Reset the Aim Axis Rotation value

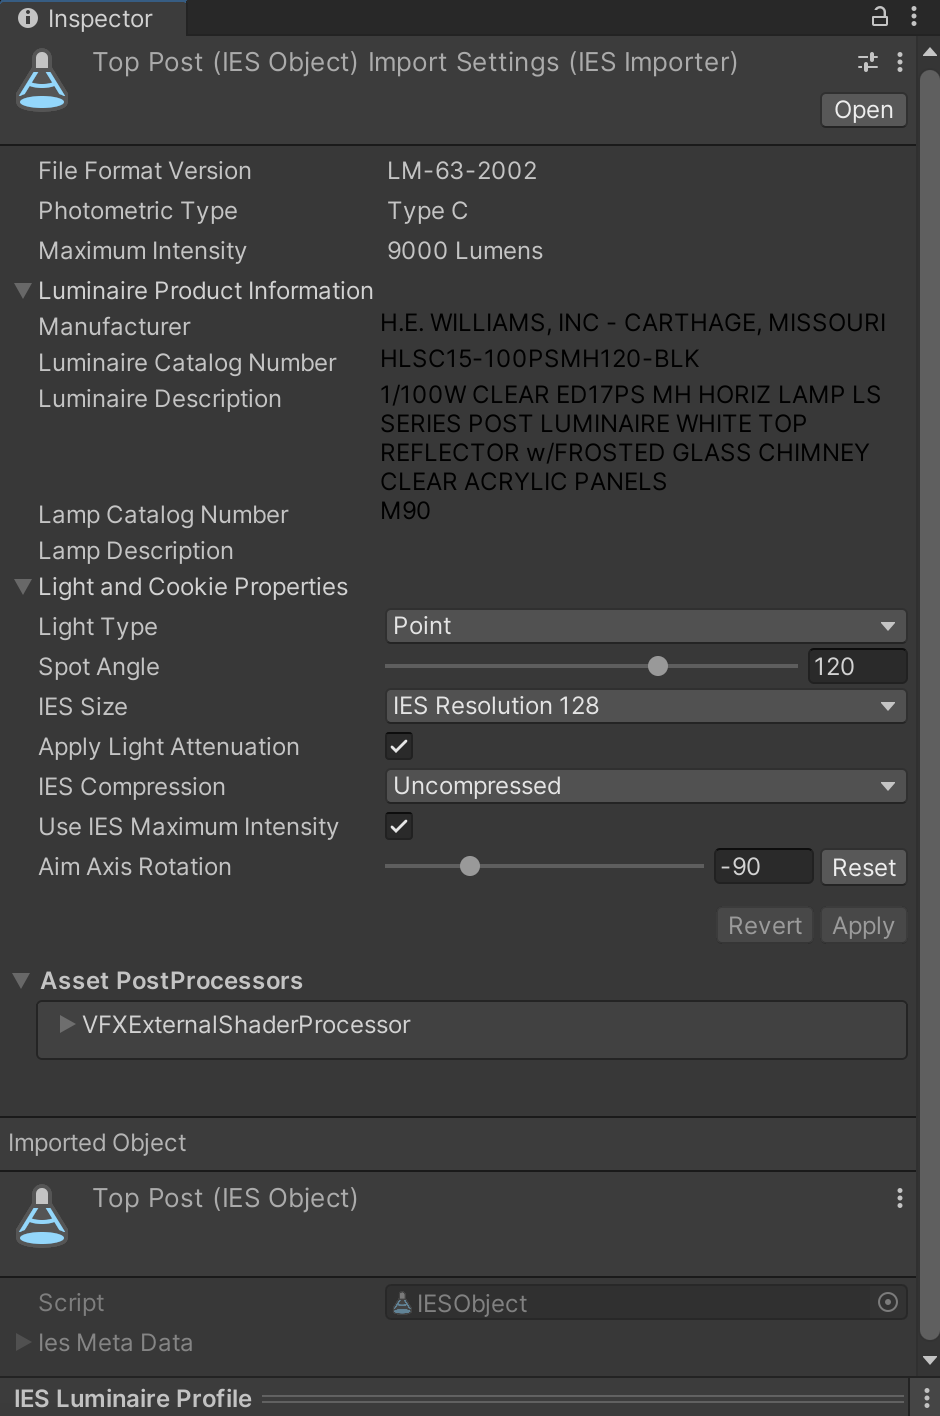point(863,867)
